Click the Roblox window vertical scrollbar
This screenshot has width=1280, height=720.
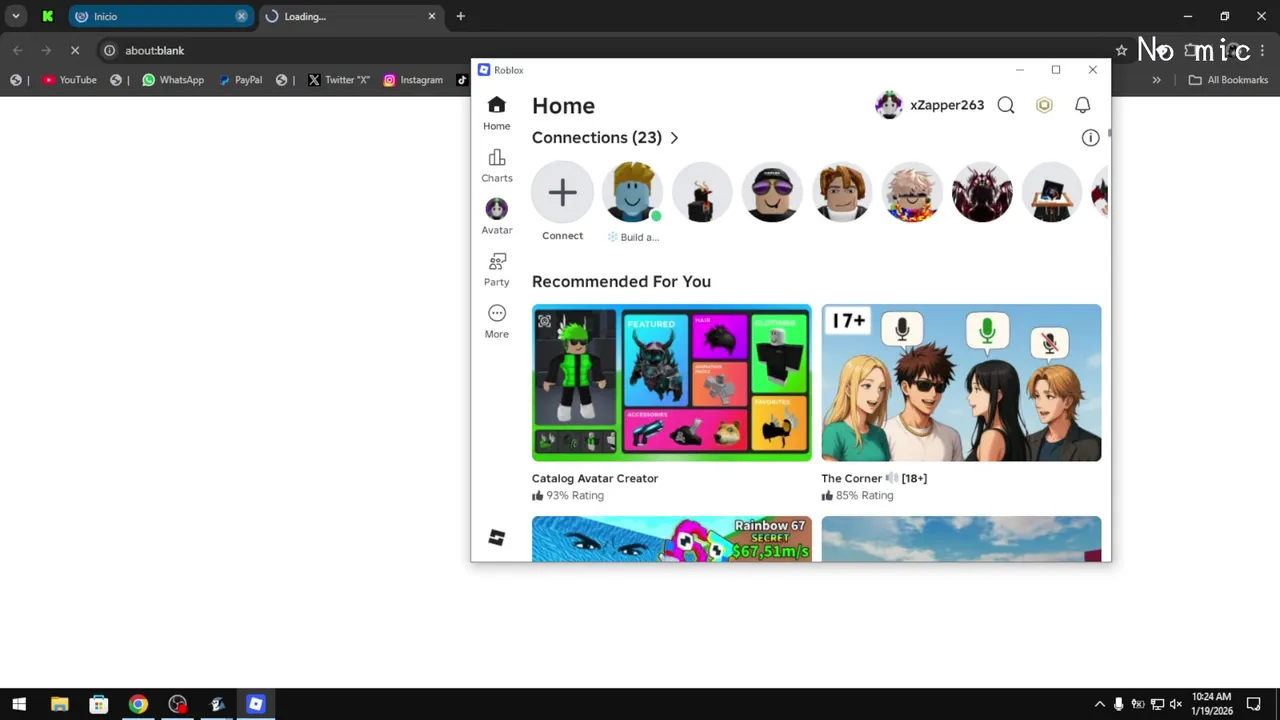(1109, 133)
